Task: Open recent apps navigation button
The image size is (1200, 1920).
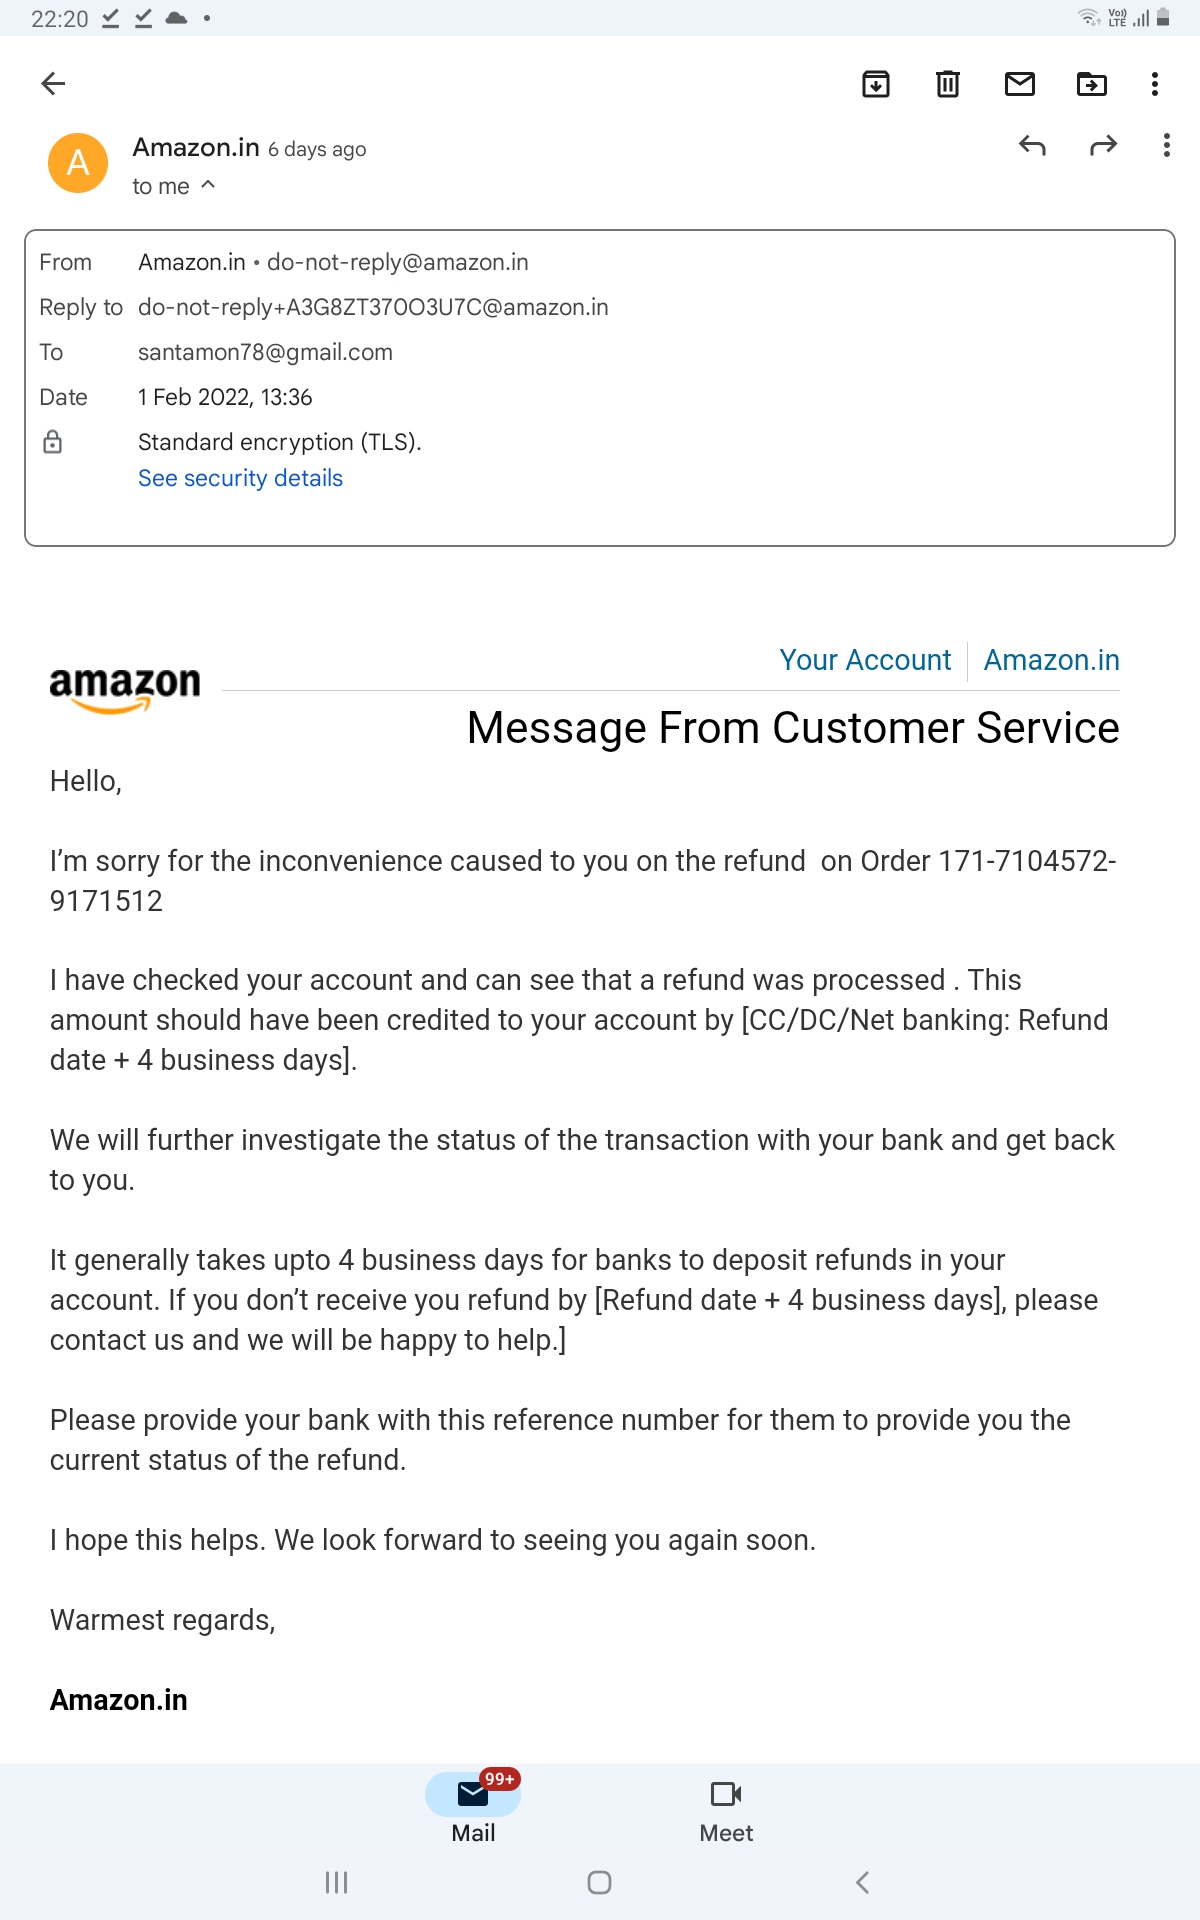Action: pos(336,1882)
